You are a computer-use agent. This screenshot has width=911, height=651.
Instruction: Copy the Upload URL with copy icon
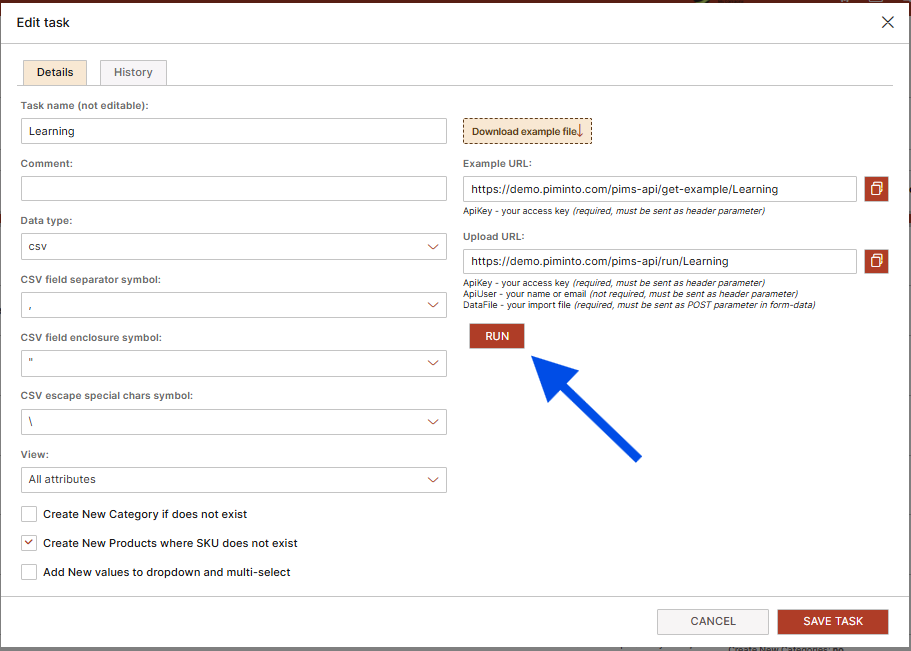876,261
